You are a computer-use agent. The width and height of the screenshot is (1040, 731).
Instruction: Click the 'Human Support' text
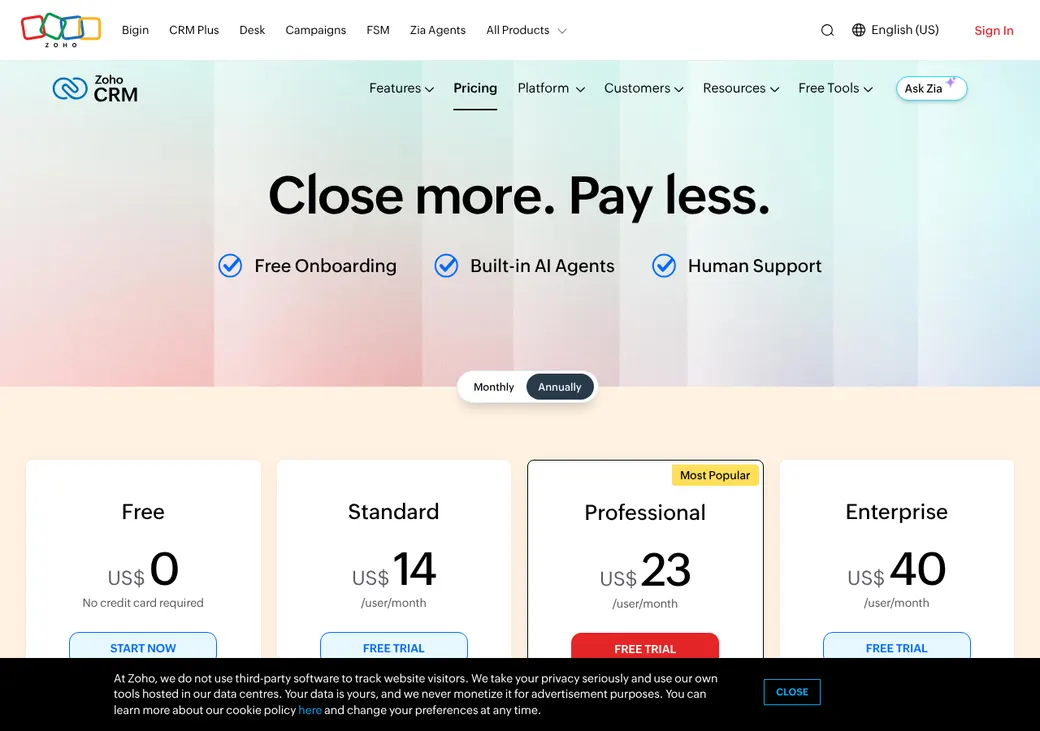click(x=755, y=265)
